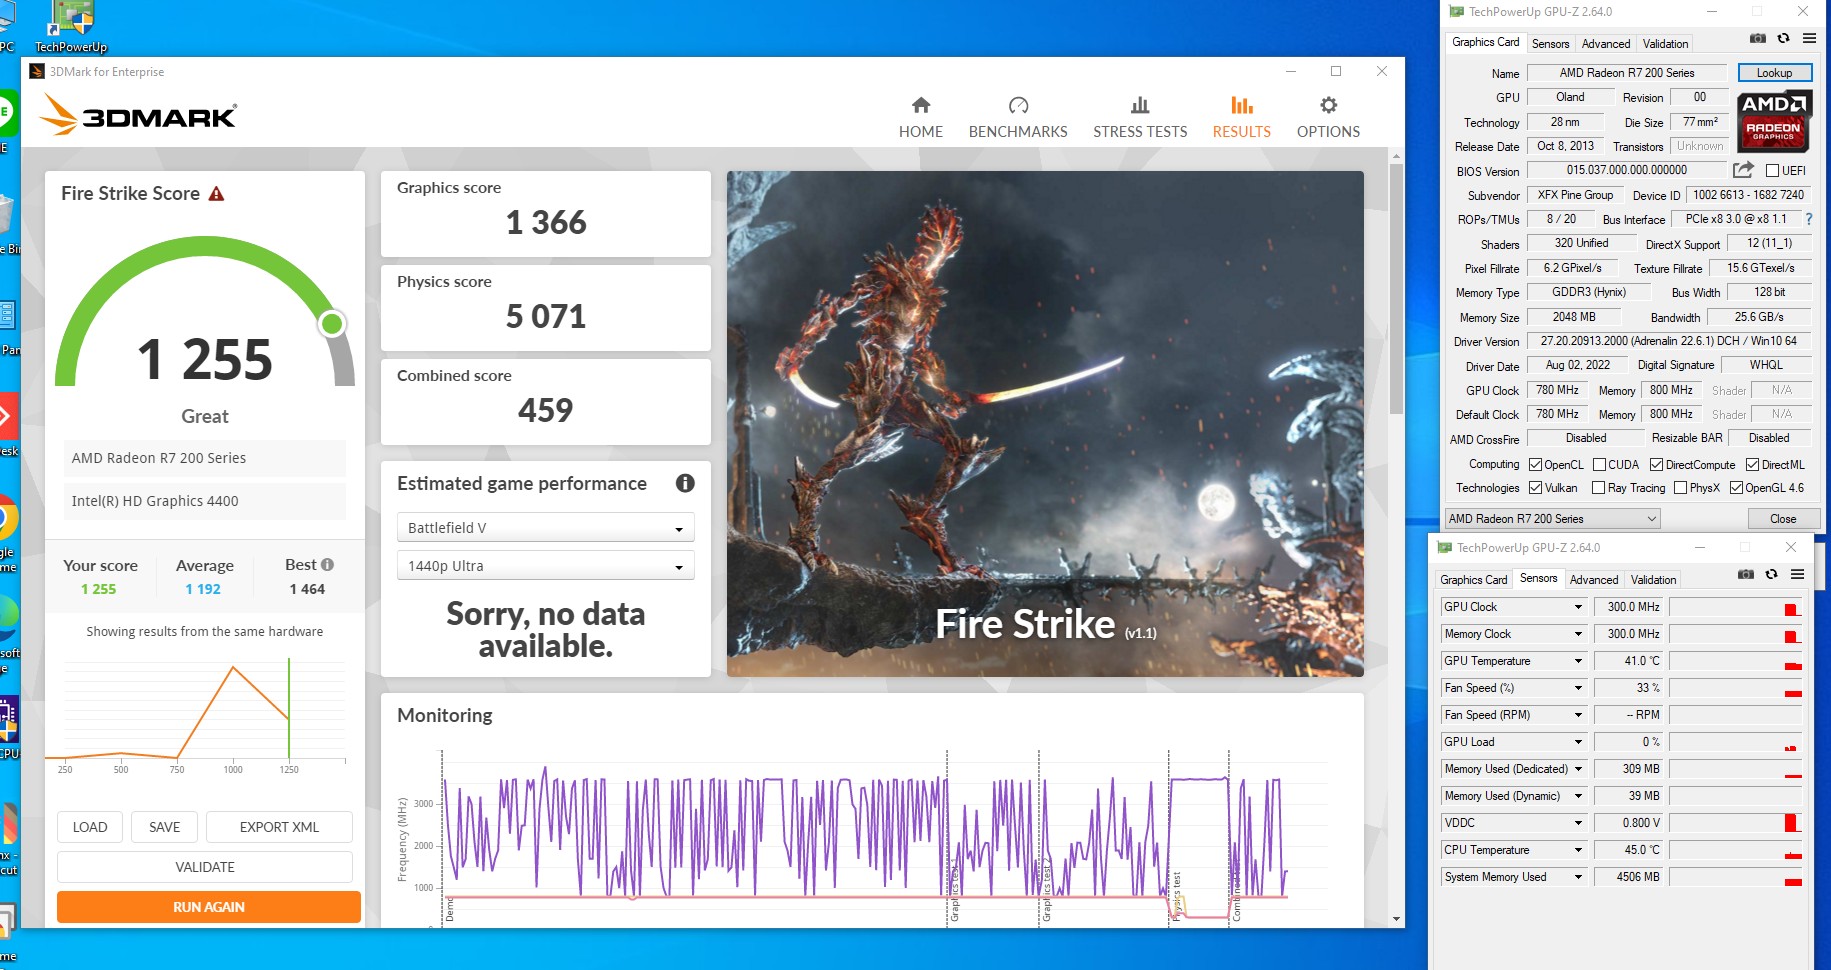Toggle the PhysX checkbox
Image resolution: width=1831 pixels, height=970 pixels.
click(x=1680, y=488)
